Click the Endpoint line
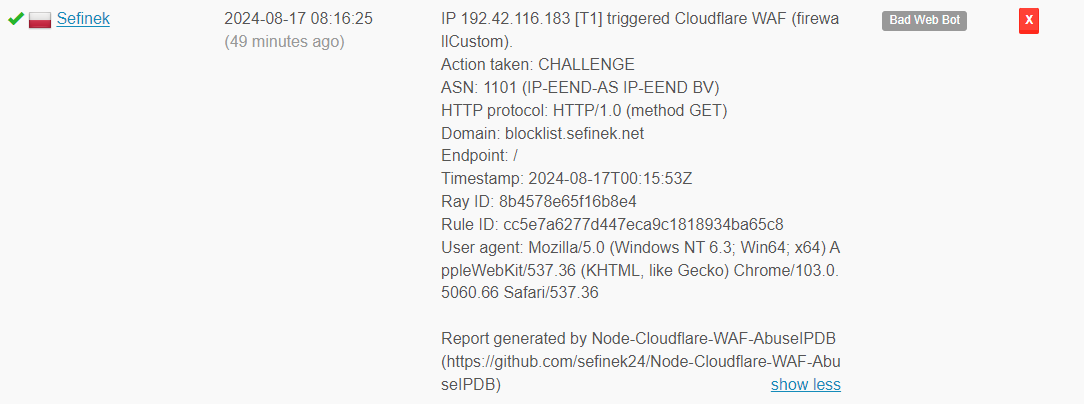The width and height of the screenshot is (1086, 404). point(479,156)
